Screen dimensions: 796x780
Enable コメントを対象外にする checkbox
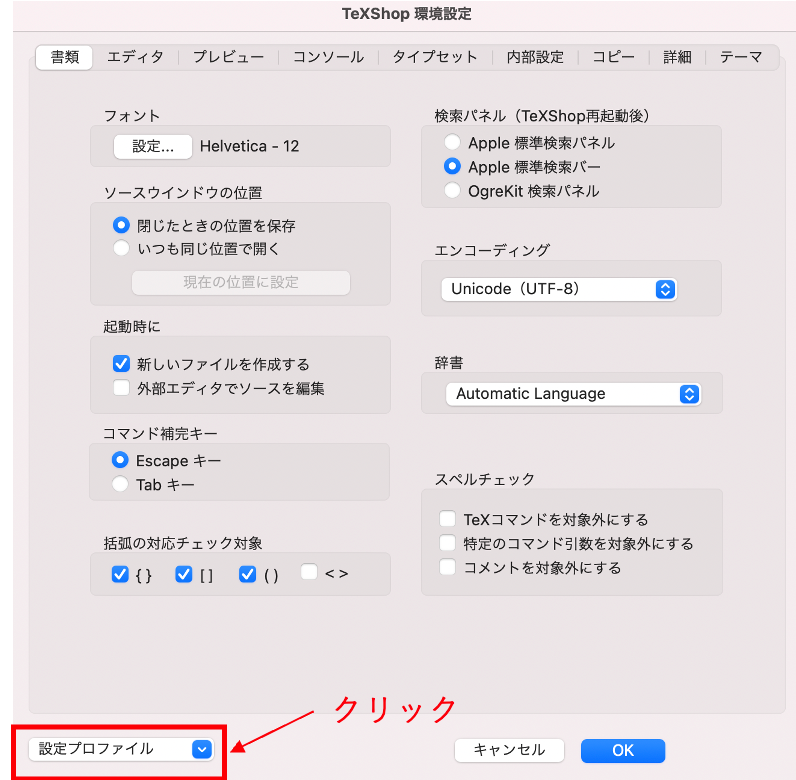pos(447,567)
